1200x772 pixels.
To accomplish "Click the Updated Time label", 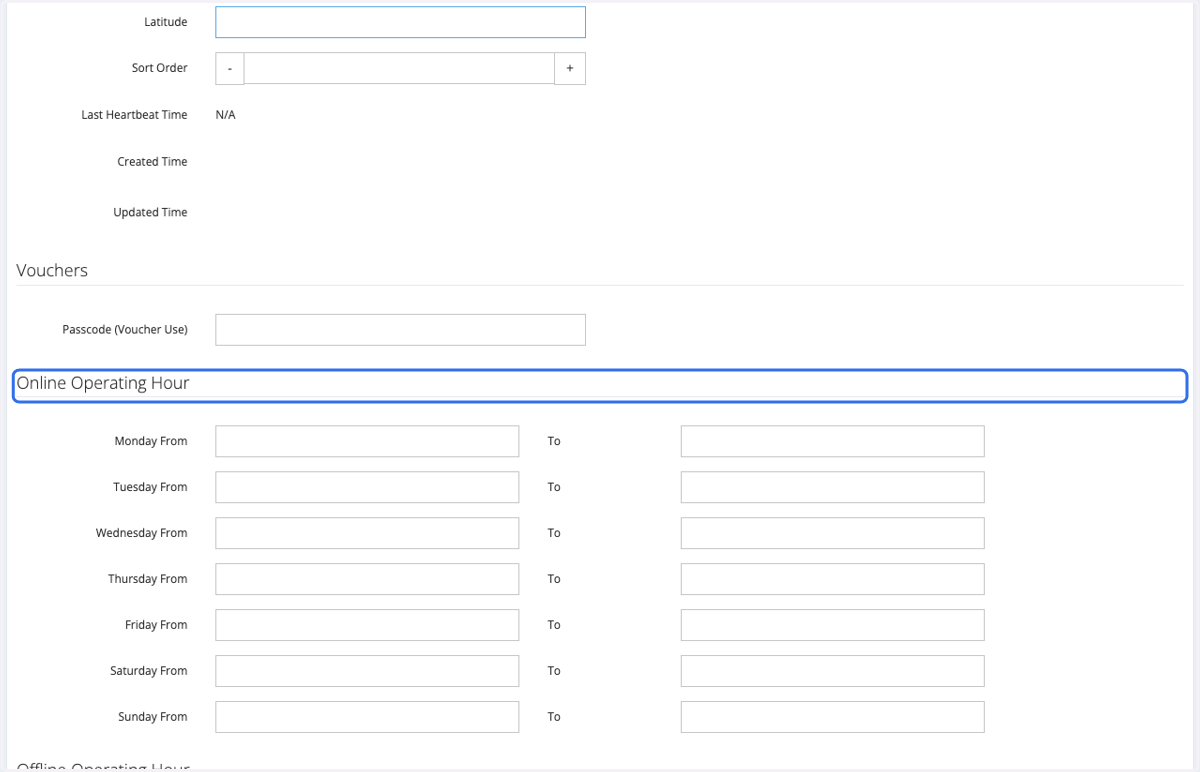I will click(x=150, y=212).
